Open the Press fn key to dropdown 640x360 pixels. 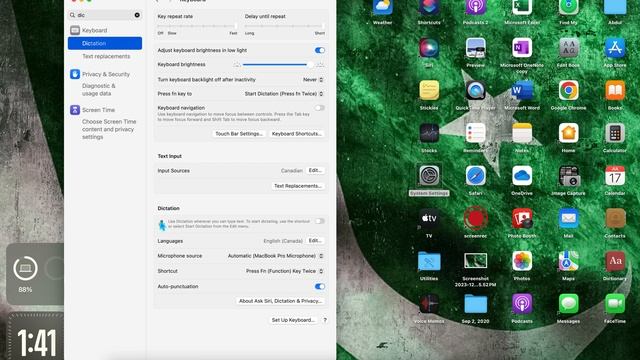(284, 94)
